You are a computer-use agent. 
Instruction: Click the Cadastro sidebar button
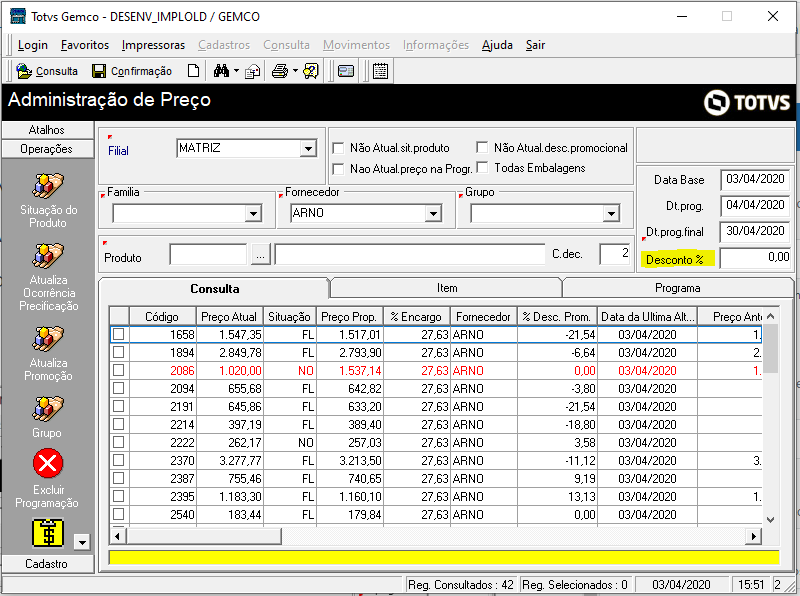[x=47, y=563]
